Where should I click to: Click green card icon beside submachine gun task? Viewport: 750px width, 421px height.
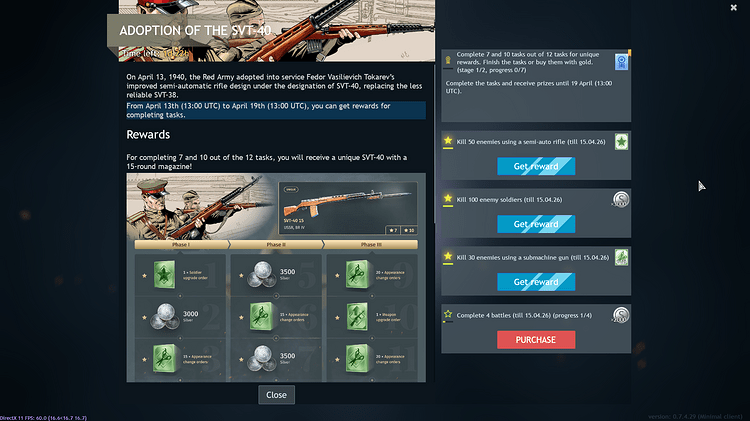621,257
